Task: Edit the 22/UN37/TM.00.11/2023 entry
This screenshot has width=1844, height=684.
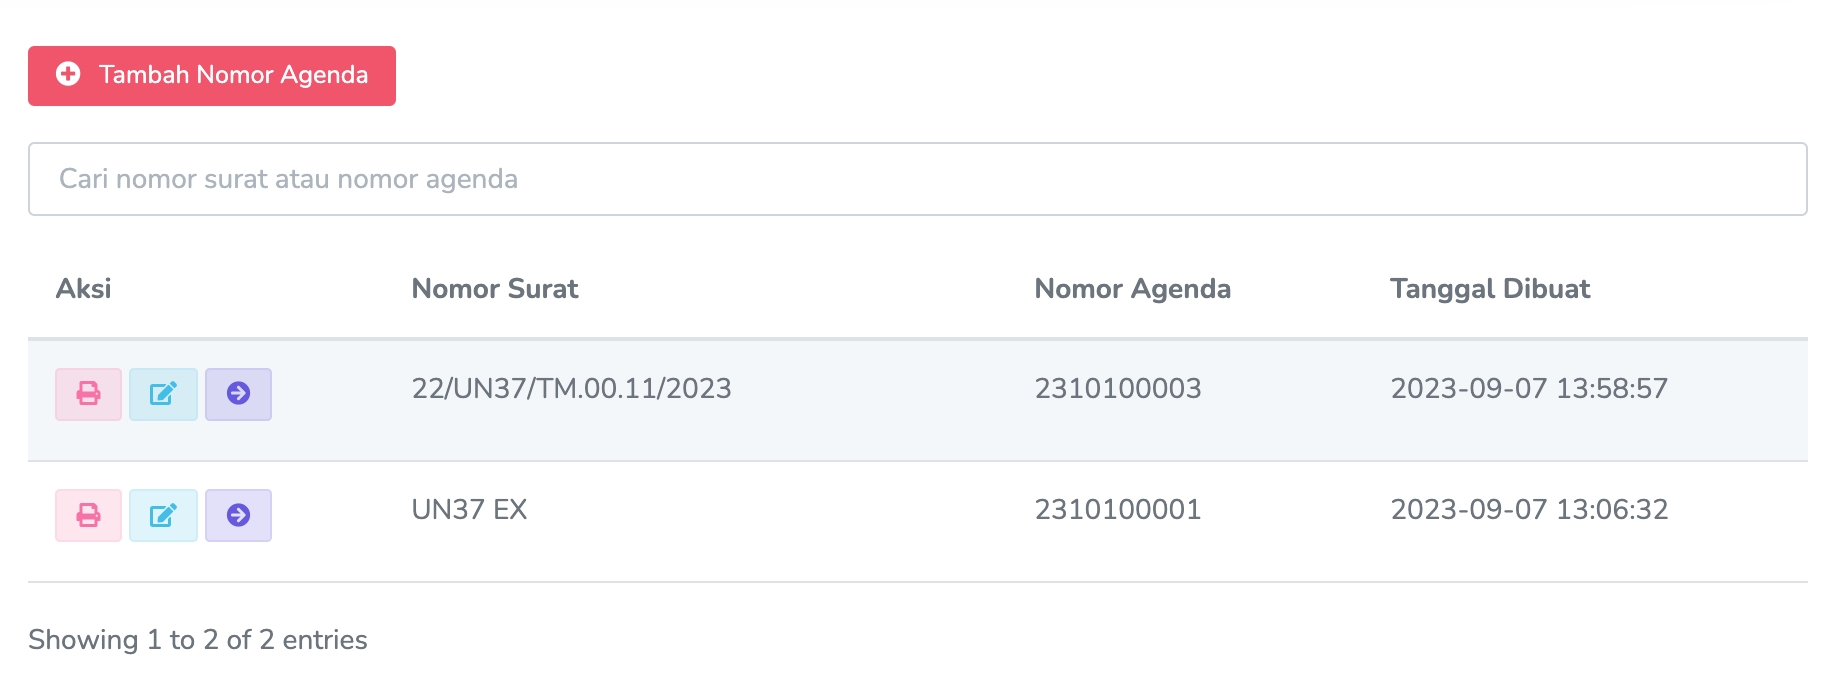Action: [163, 394]
